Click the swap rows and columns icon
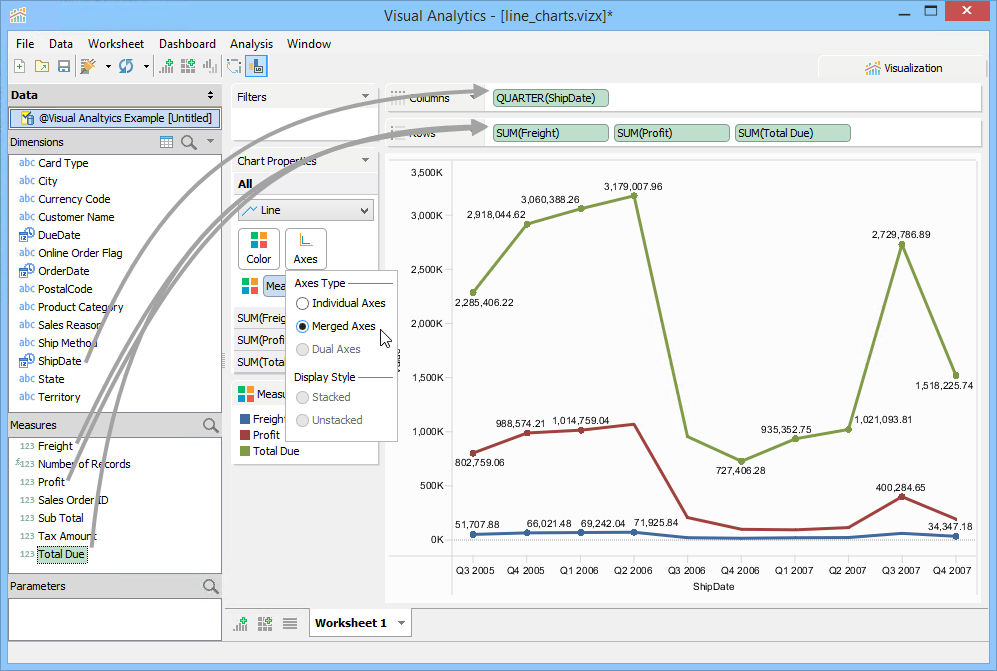 coord(234,66)
